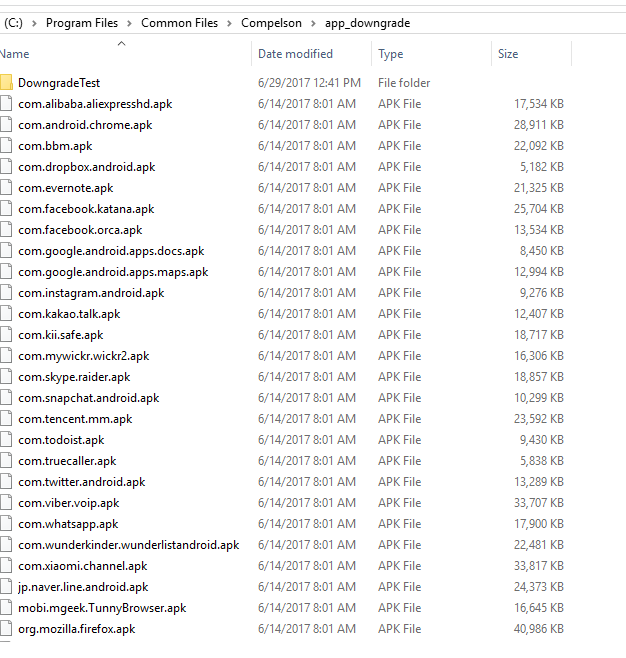Go to Program Files in address bar
This screenshot has height=658, width=626.
pos(82,23)
